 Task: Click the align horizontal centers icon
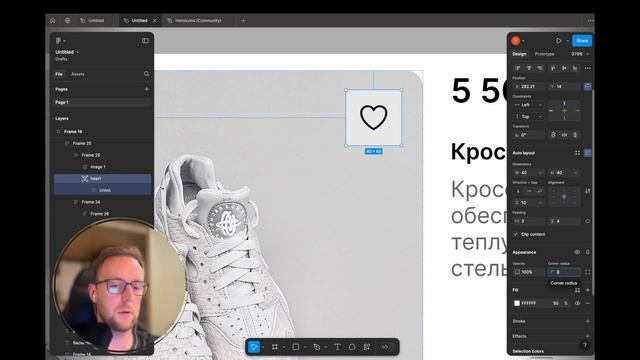529,68
